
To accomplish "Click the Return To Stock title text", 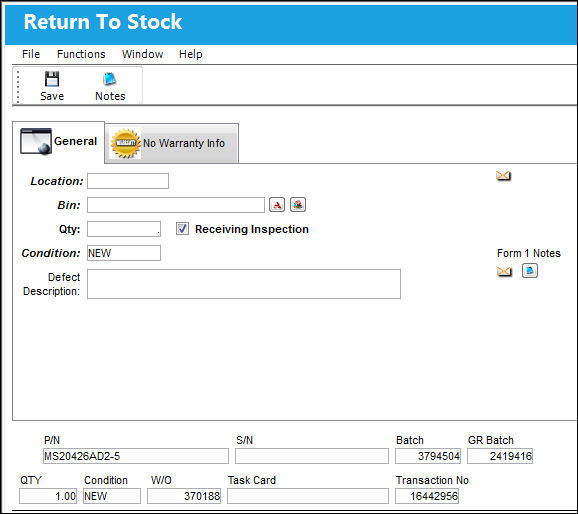I will tap(103, 22).
